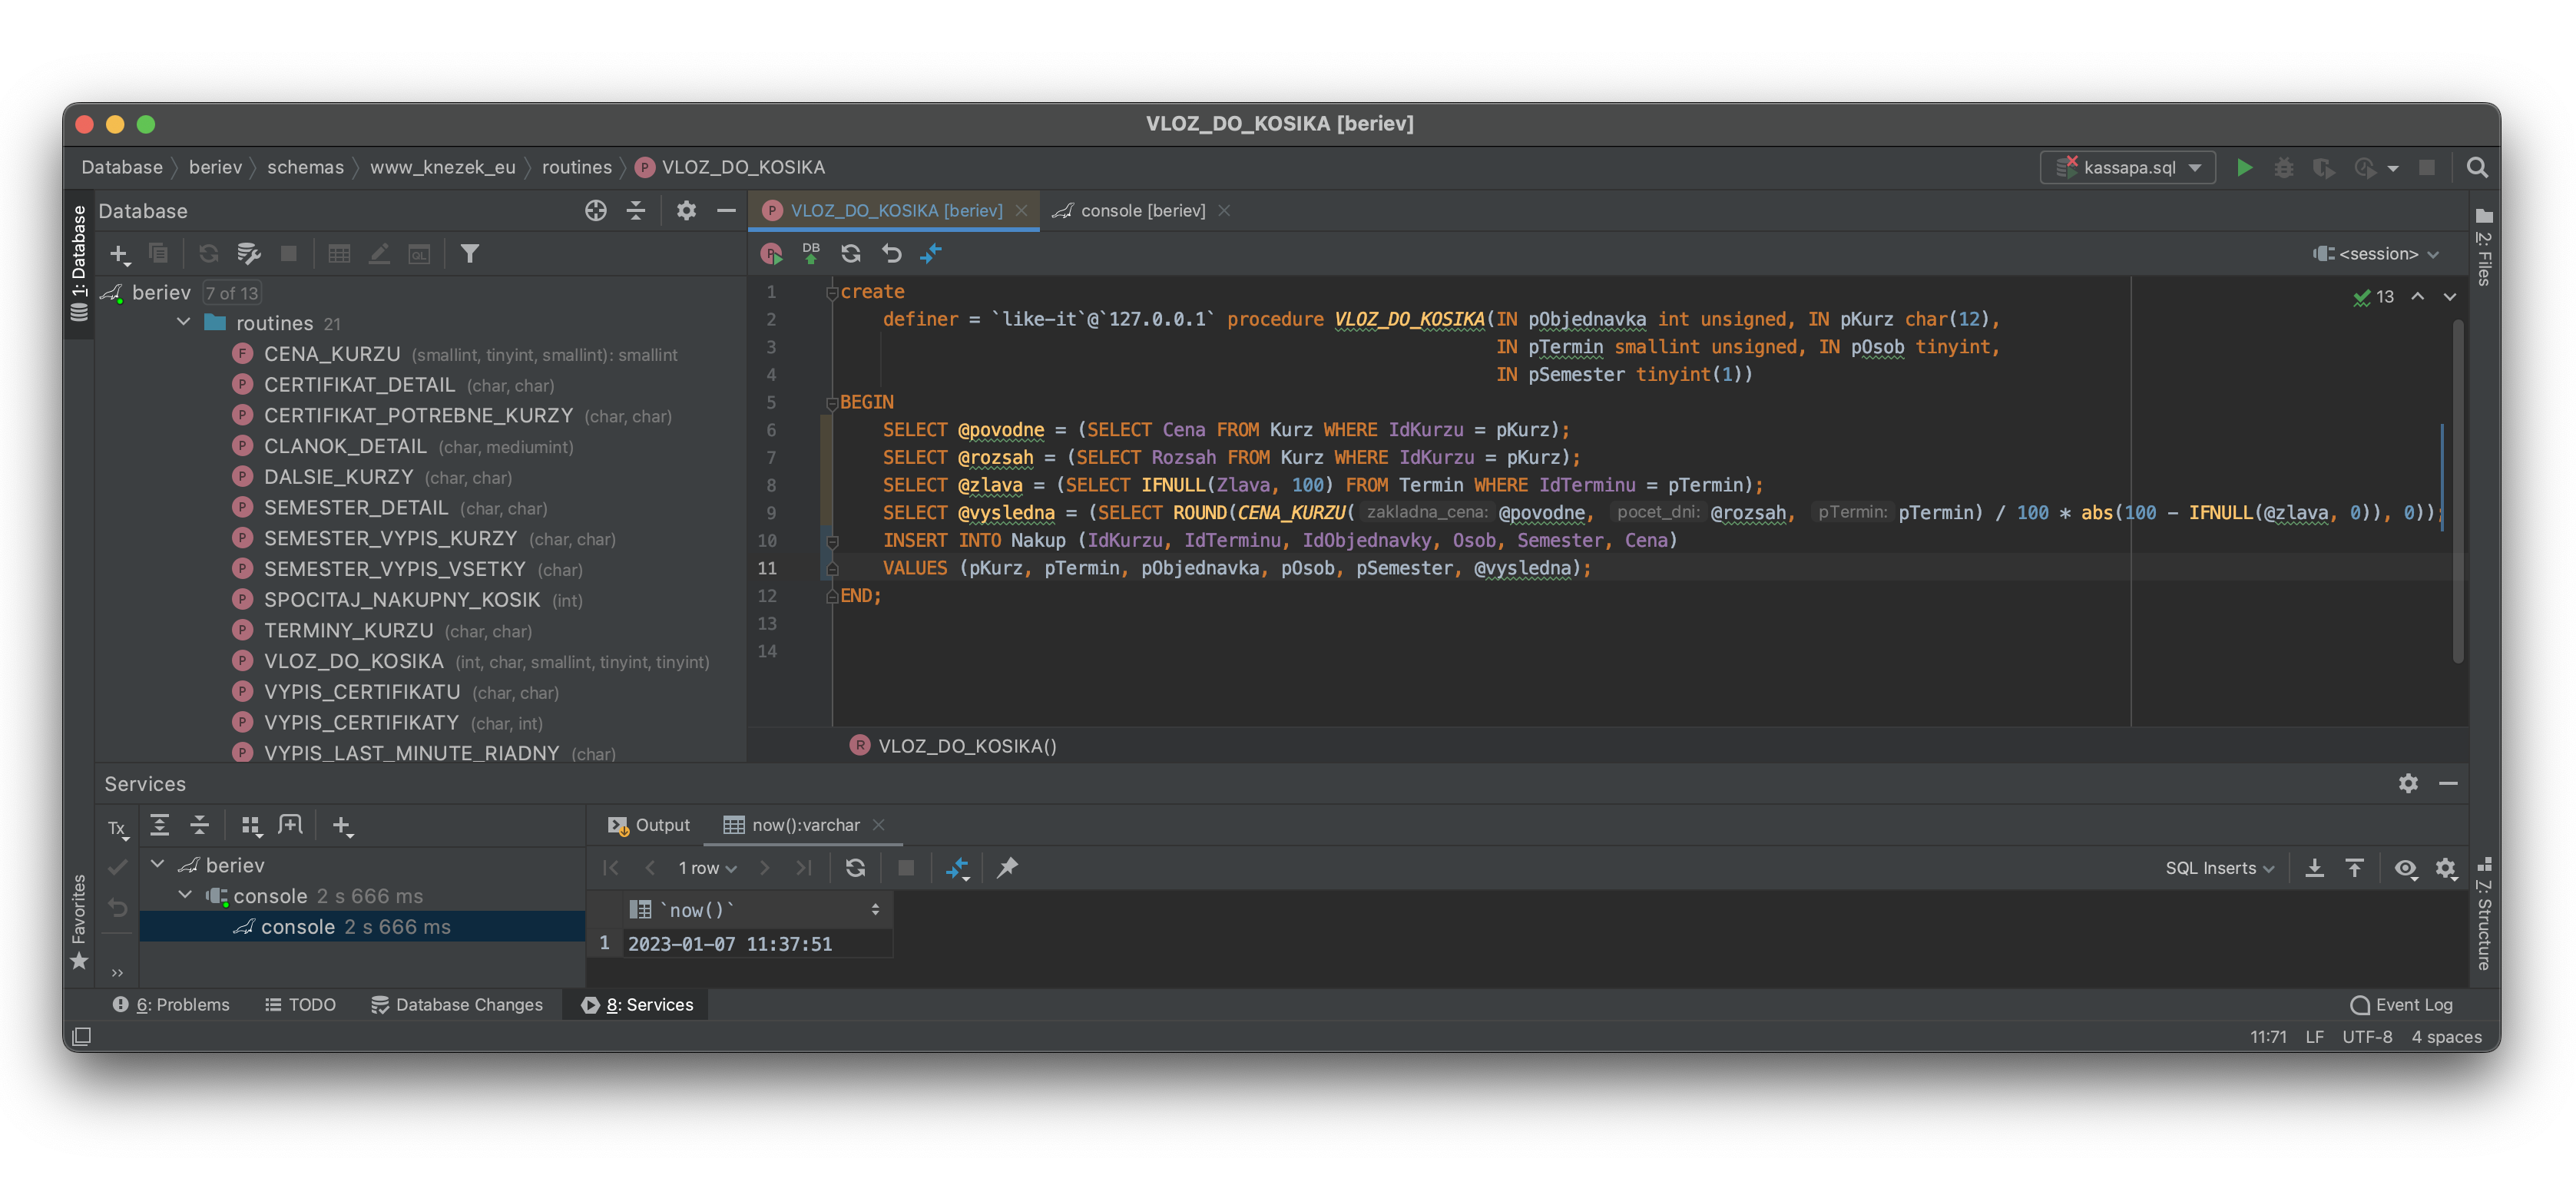Go to next highlighted problem arrow

(x=2449, y=297)
